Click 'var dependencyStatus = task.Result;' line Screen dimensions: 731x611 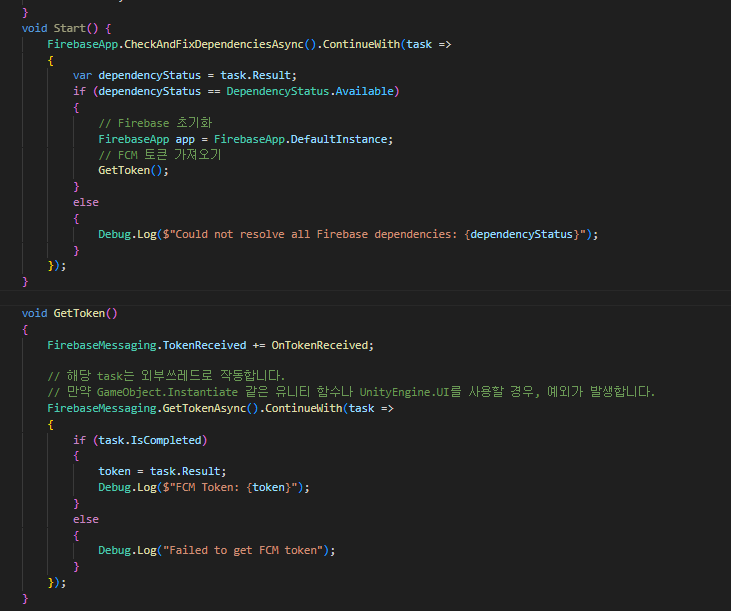pyautogui.click(x=185, y=76)
